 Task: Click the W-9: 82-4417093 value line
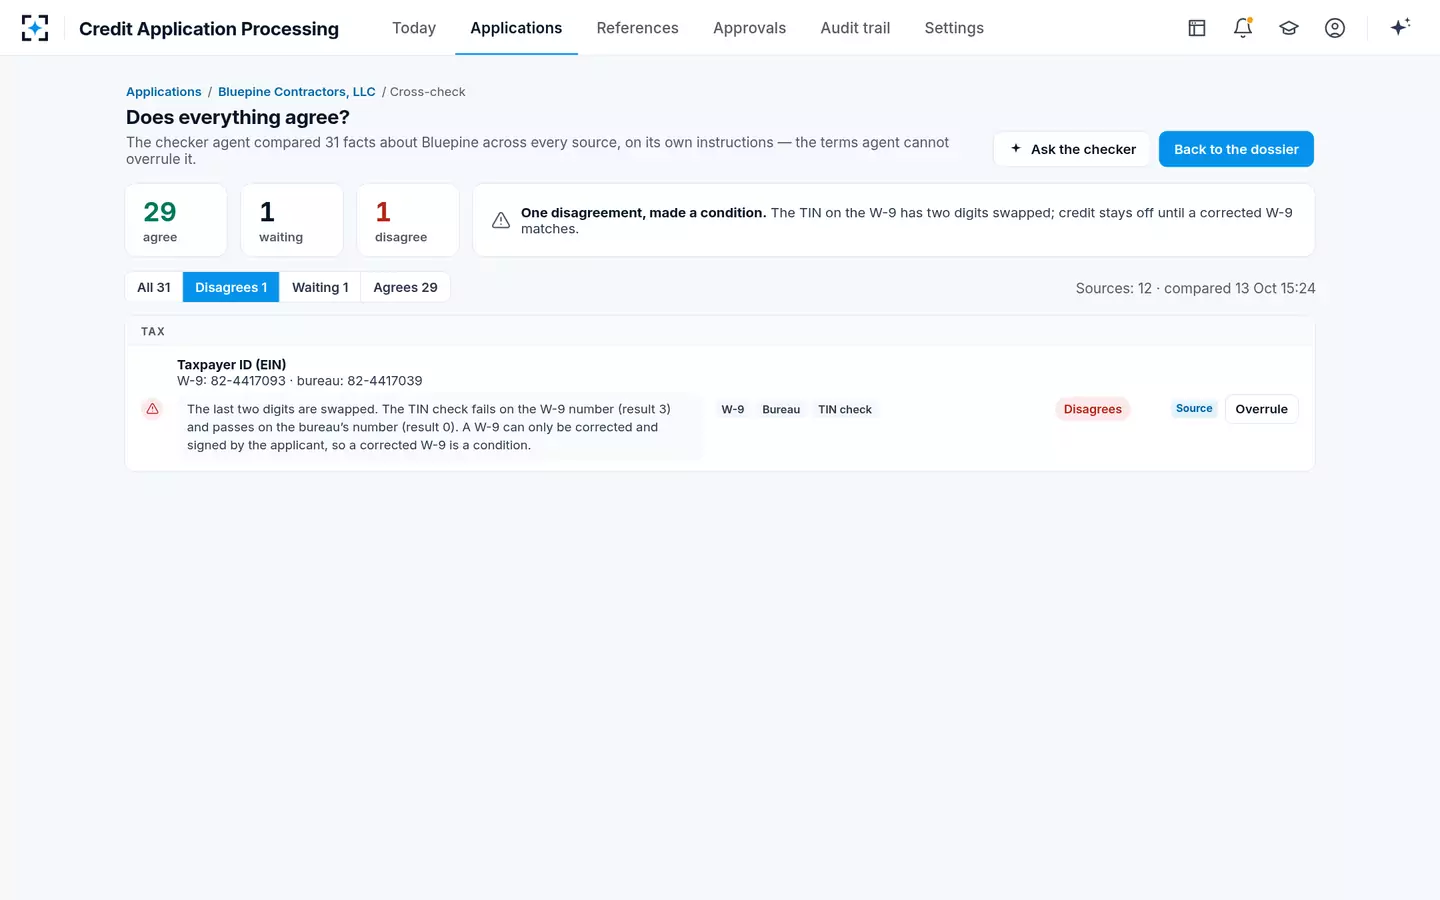(300, 381)
